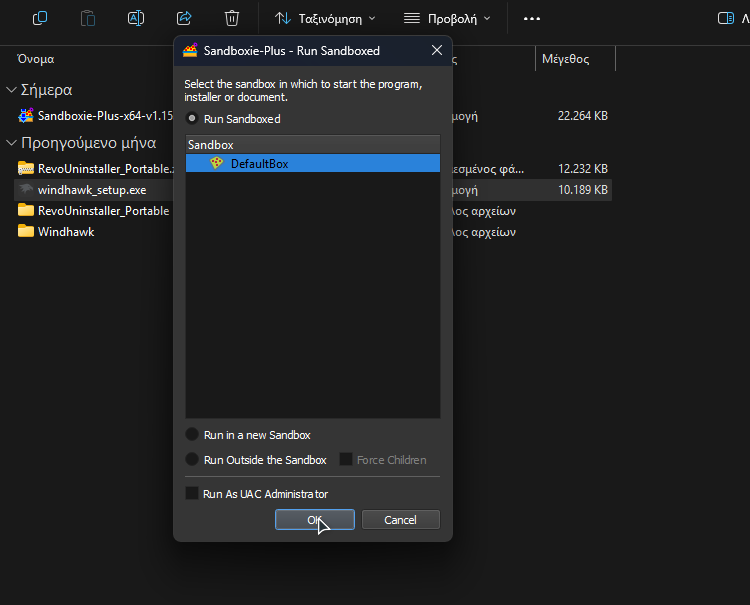Click the Delete trash icon in toolbar
The height and width of the screenshot is (605, 750).
click(x=232, y=19)
